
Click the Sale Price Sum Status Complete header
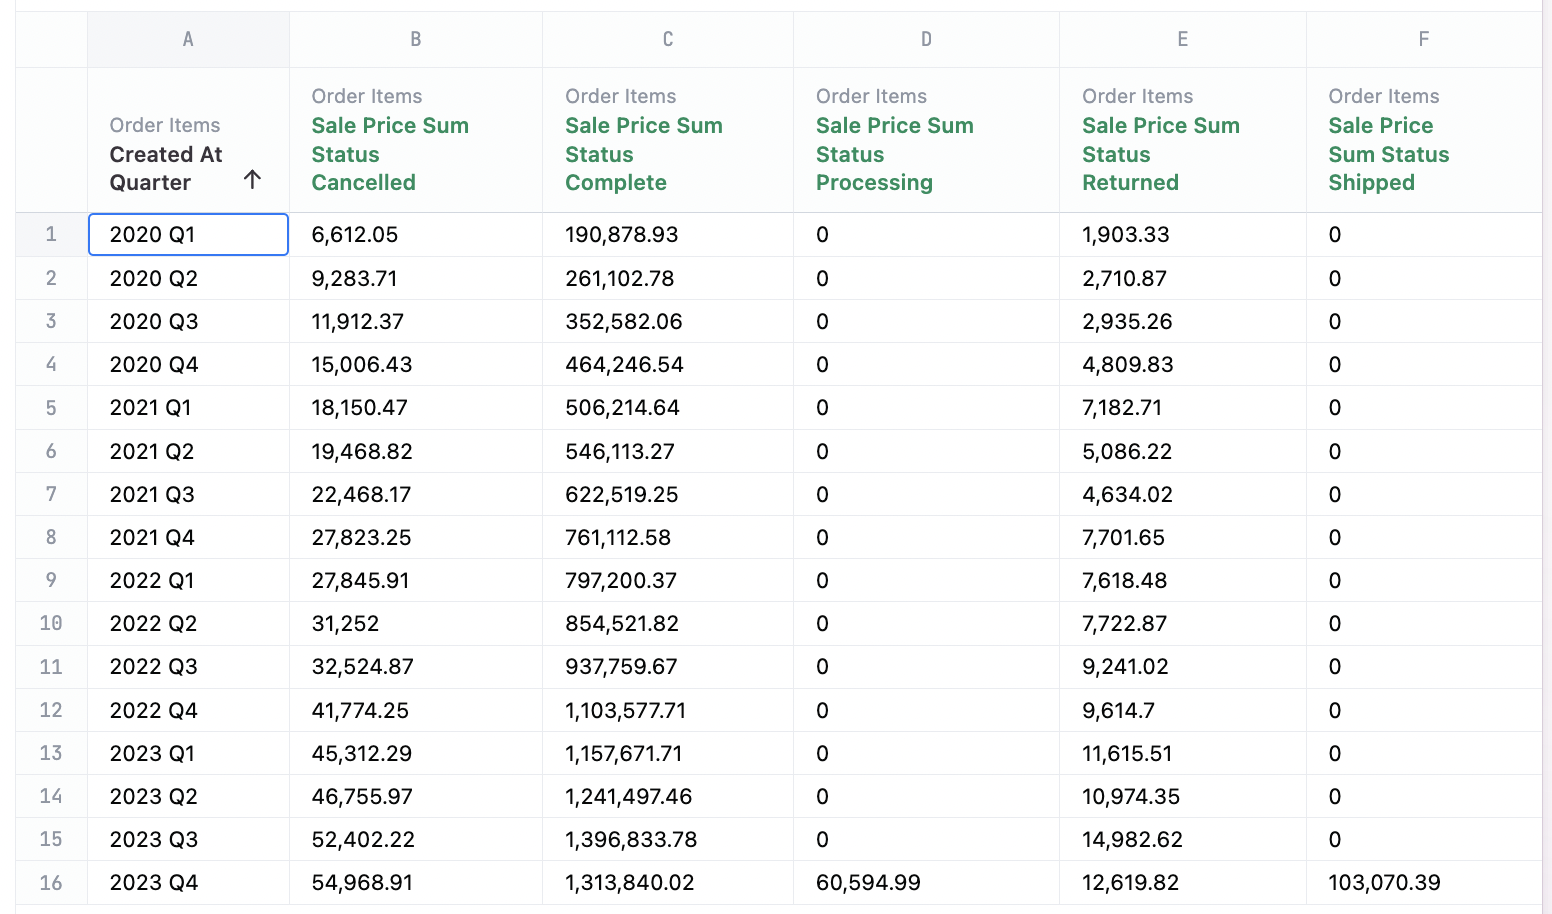[x=643, y=154]
